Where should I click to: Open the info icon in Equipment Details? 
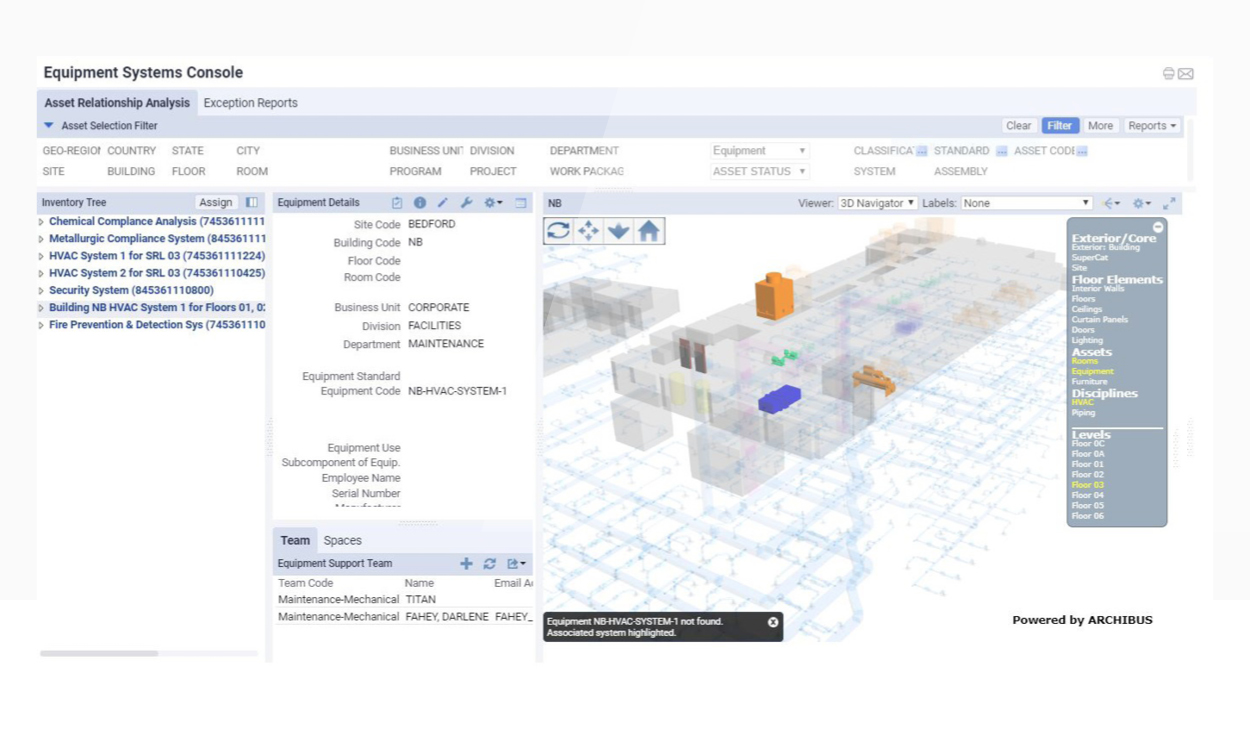coord(420,202)
